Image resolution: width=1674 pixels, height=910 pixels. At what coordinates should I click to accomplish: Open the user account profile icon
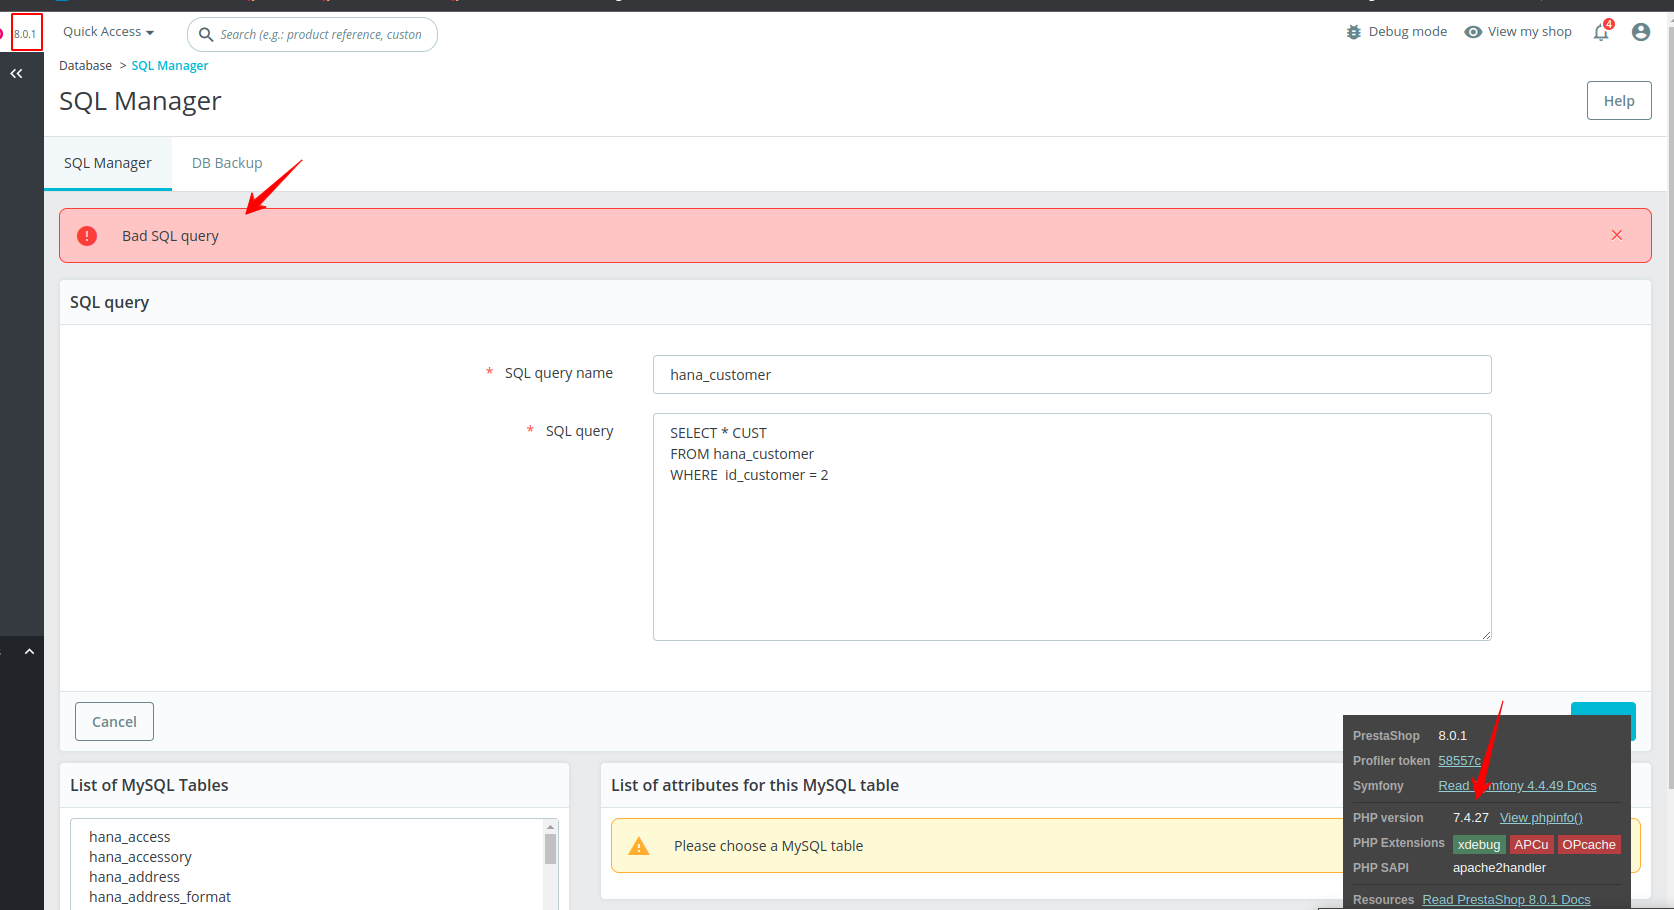[1640, 31]
